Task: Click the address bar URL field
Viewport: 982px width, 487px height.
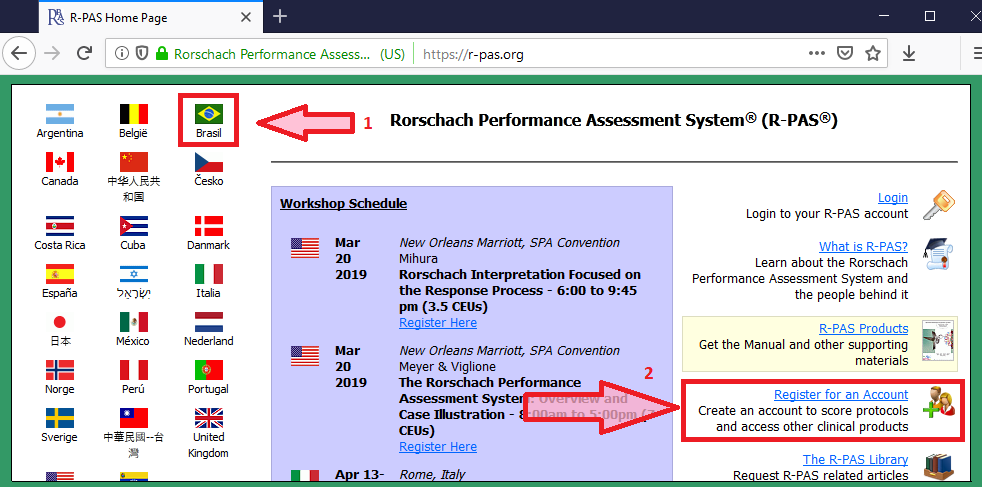Action: [x=600, y=54]
